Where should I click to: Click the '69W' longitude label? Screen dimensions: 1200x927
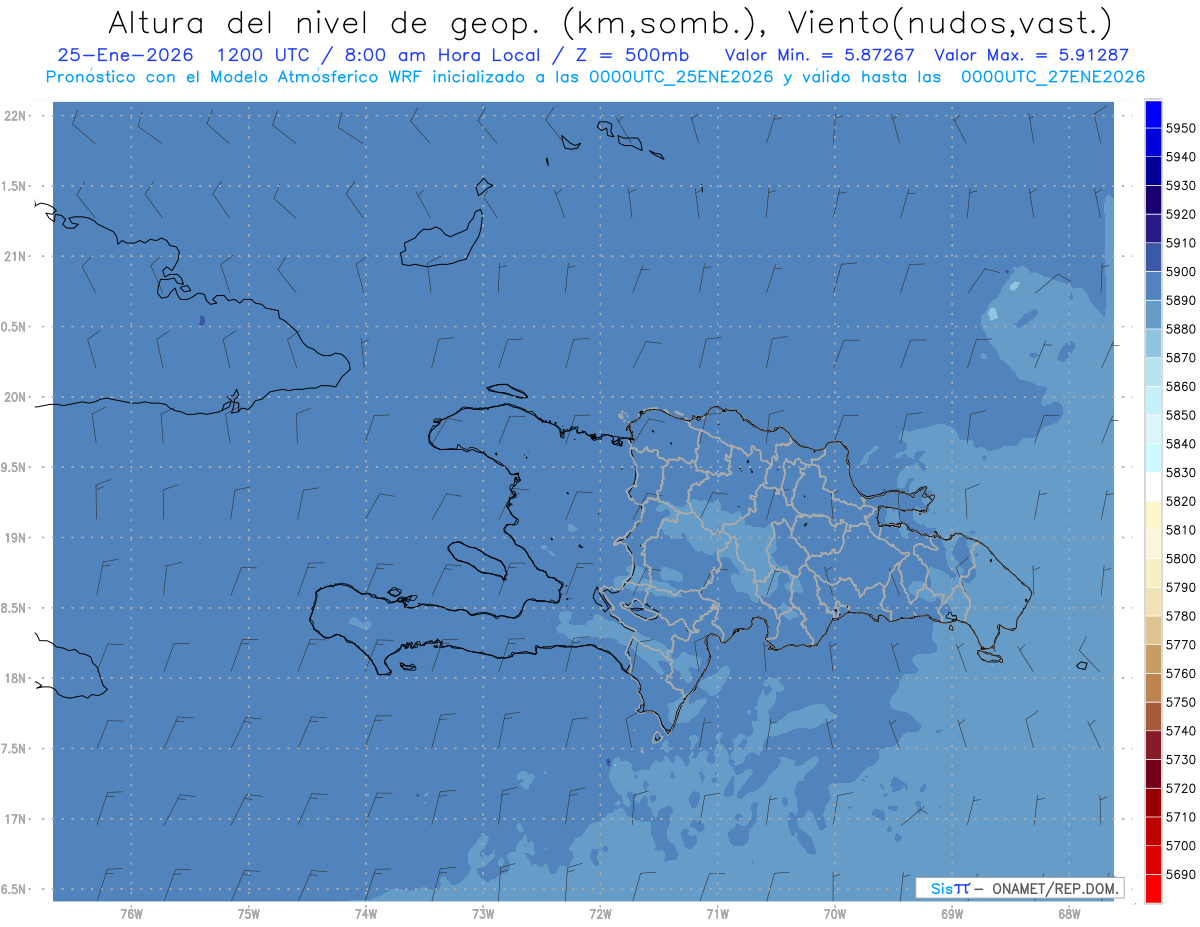click(x=951, y=913)
